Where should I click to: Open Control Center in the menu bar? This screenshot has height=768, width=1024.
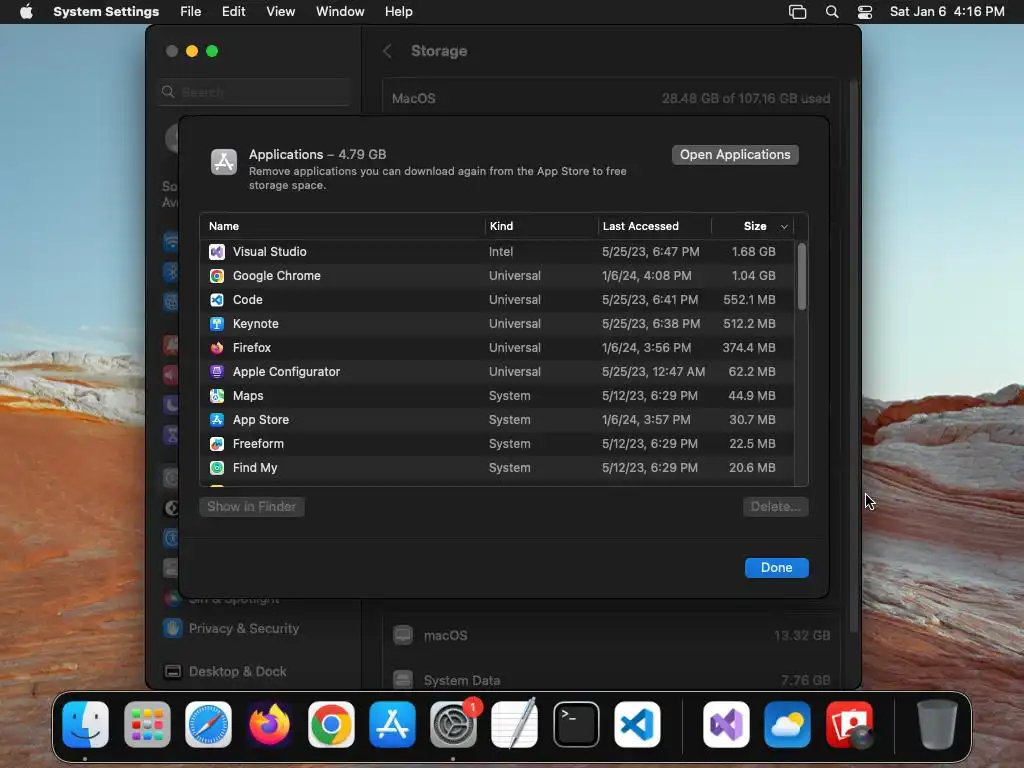pos(865,12)
